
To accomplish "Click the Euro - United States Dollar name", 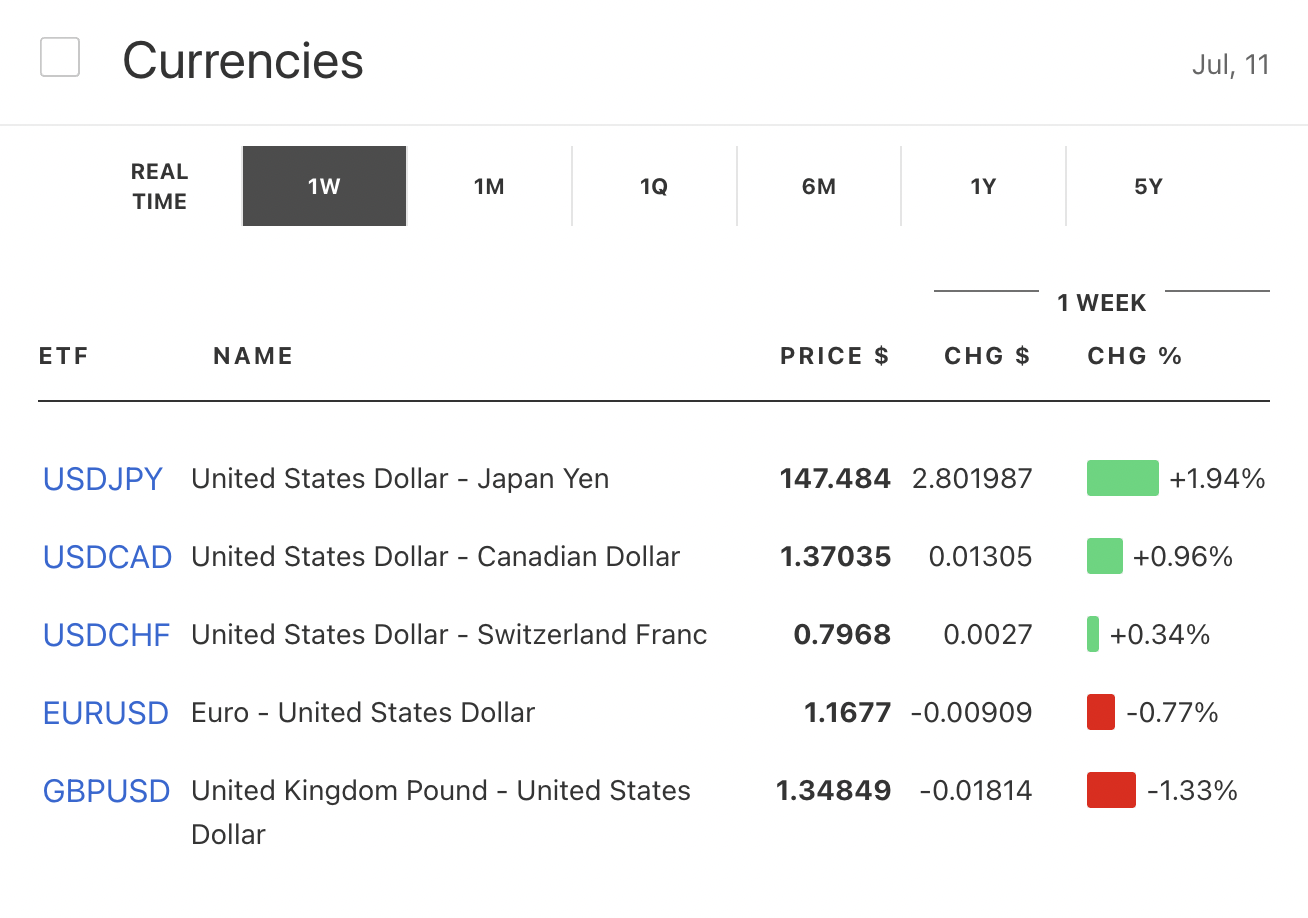I will pos(363,713).
